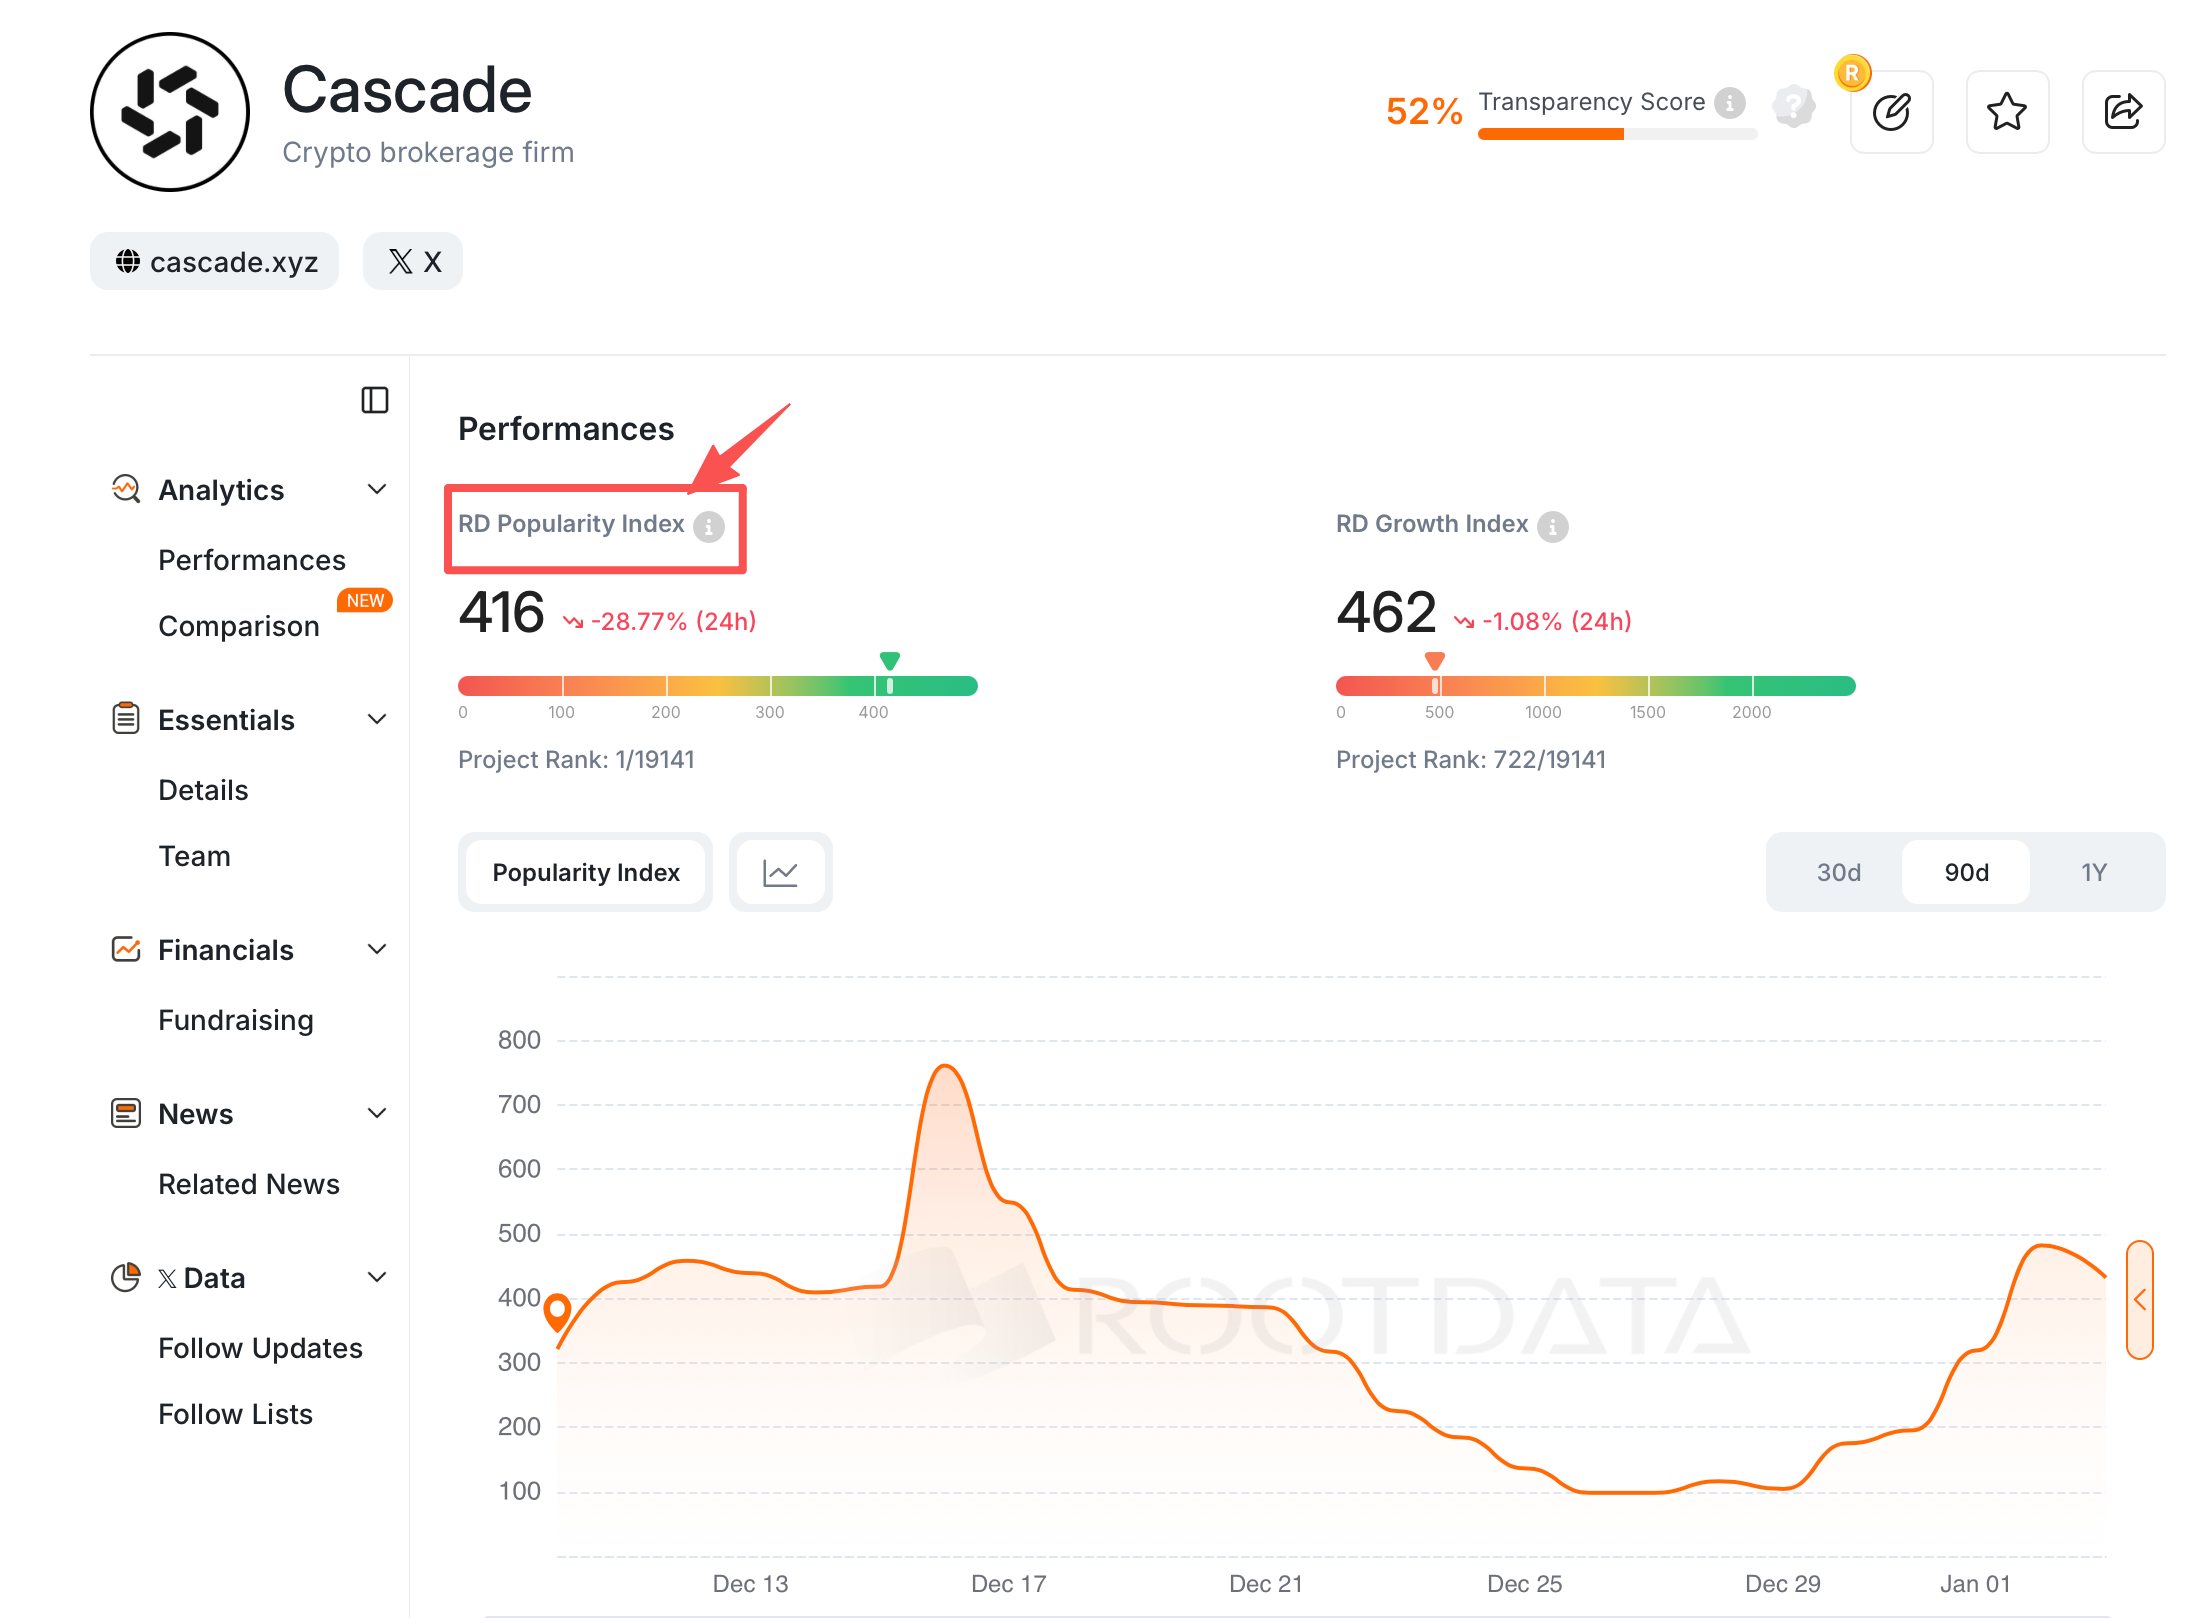Collapse the Financials section chevron
The width and height of the screenshot is (2210, 1618).
(377, 950)
